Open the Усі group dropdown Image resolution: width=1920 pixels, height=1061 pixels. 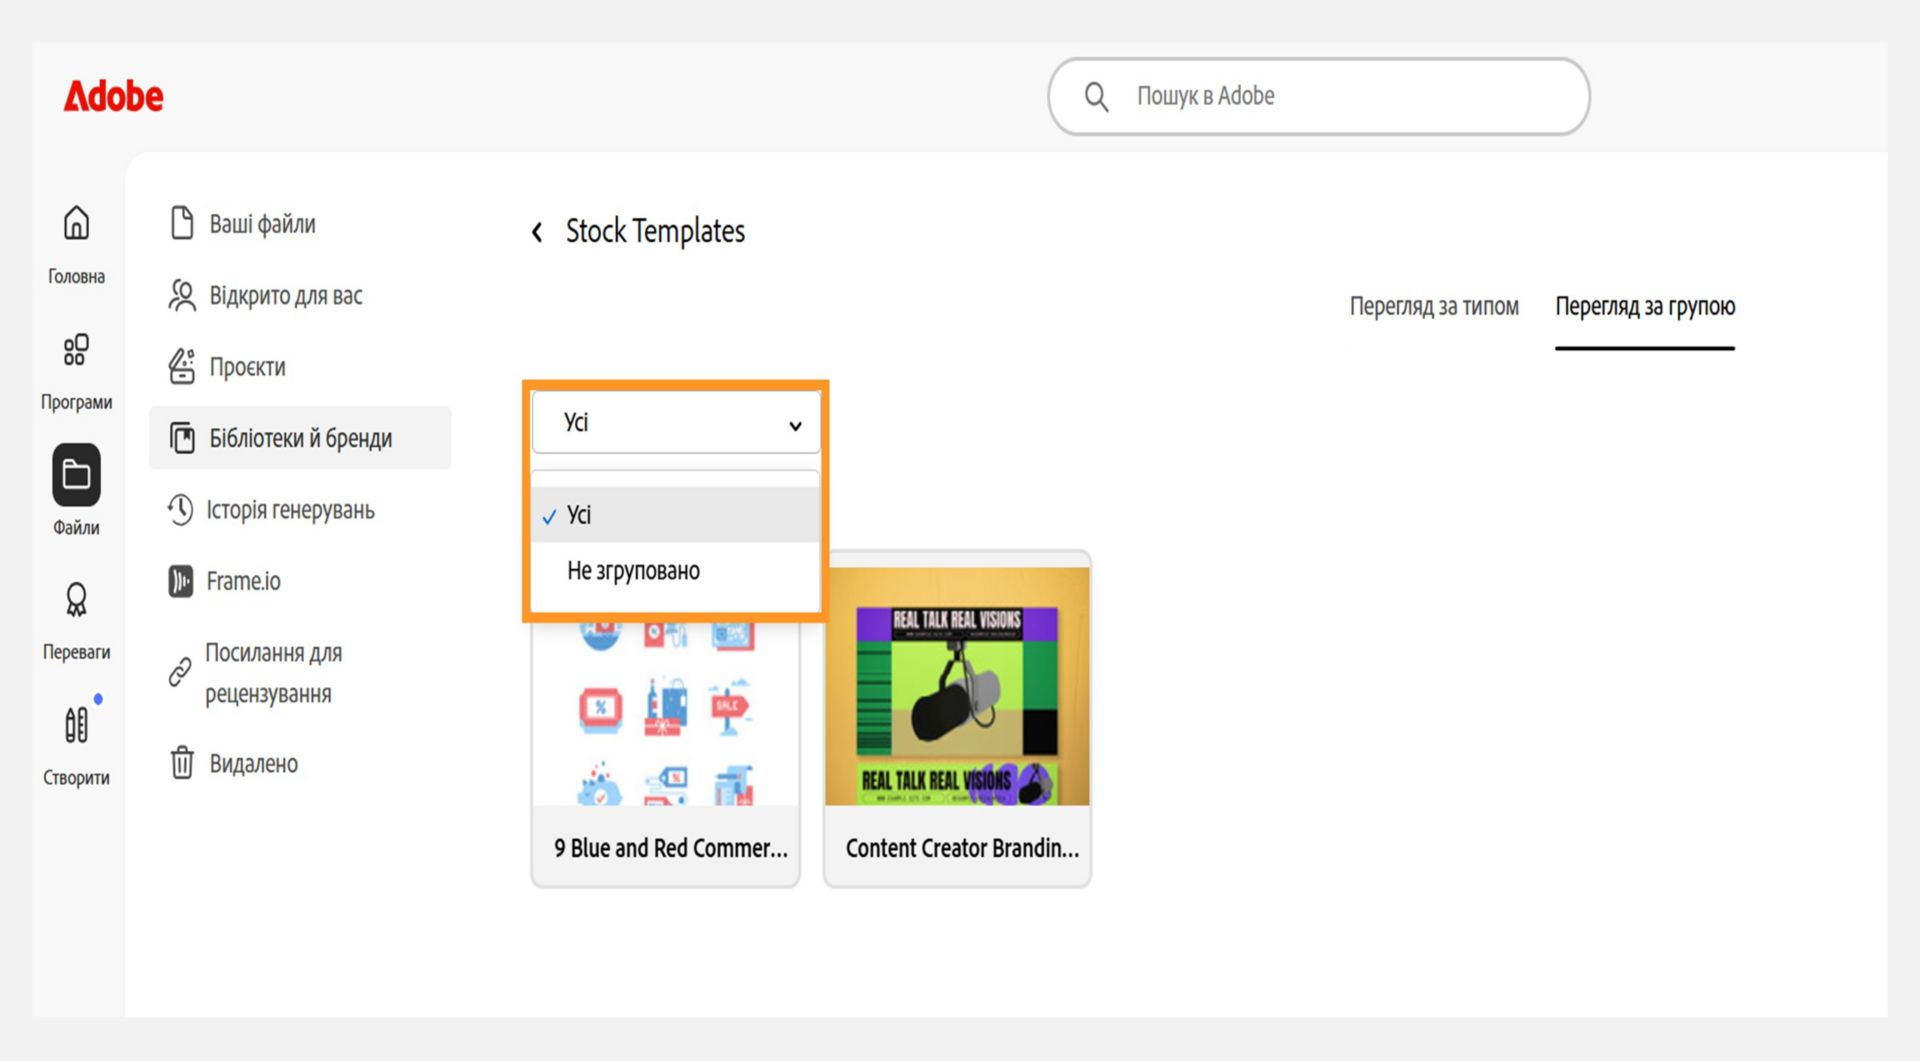coord(676,422)
